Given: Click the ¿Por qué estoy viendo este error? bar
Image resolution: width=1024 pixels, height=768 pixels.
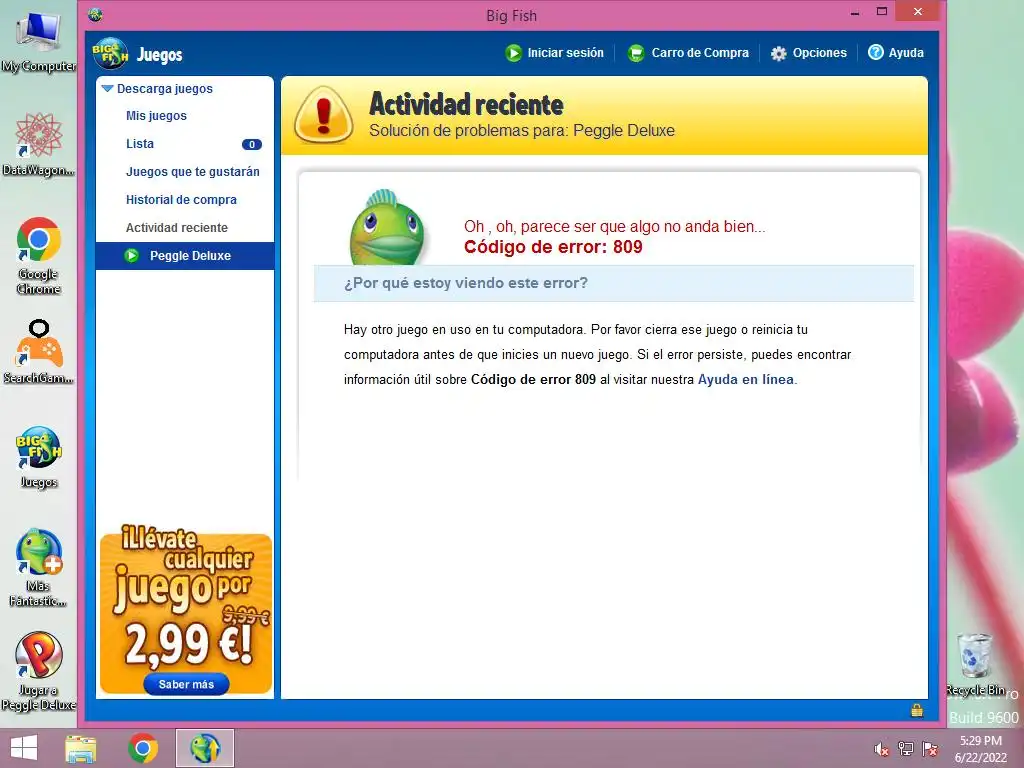Looking at the screenshot, I should (x=613, y=283).
